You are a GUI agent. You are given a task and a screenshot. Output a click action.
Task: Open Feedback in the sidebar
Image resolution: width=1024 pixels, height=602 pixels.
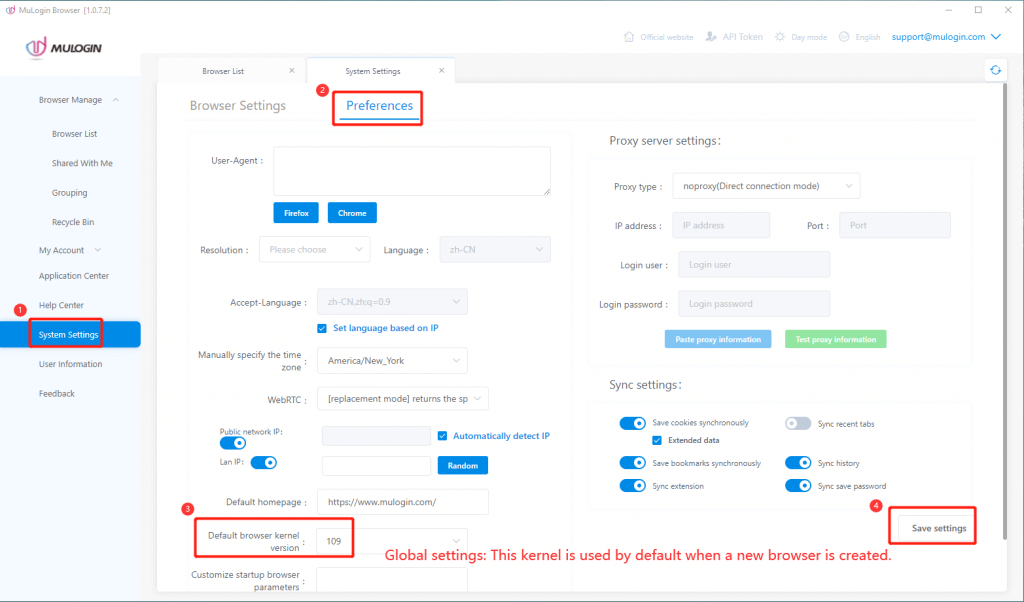[x=57, y=394]
